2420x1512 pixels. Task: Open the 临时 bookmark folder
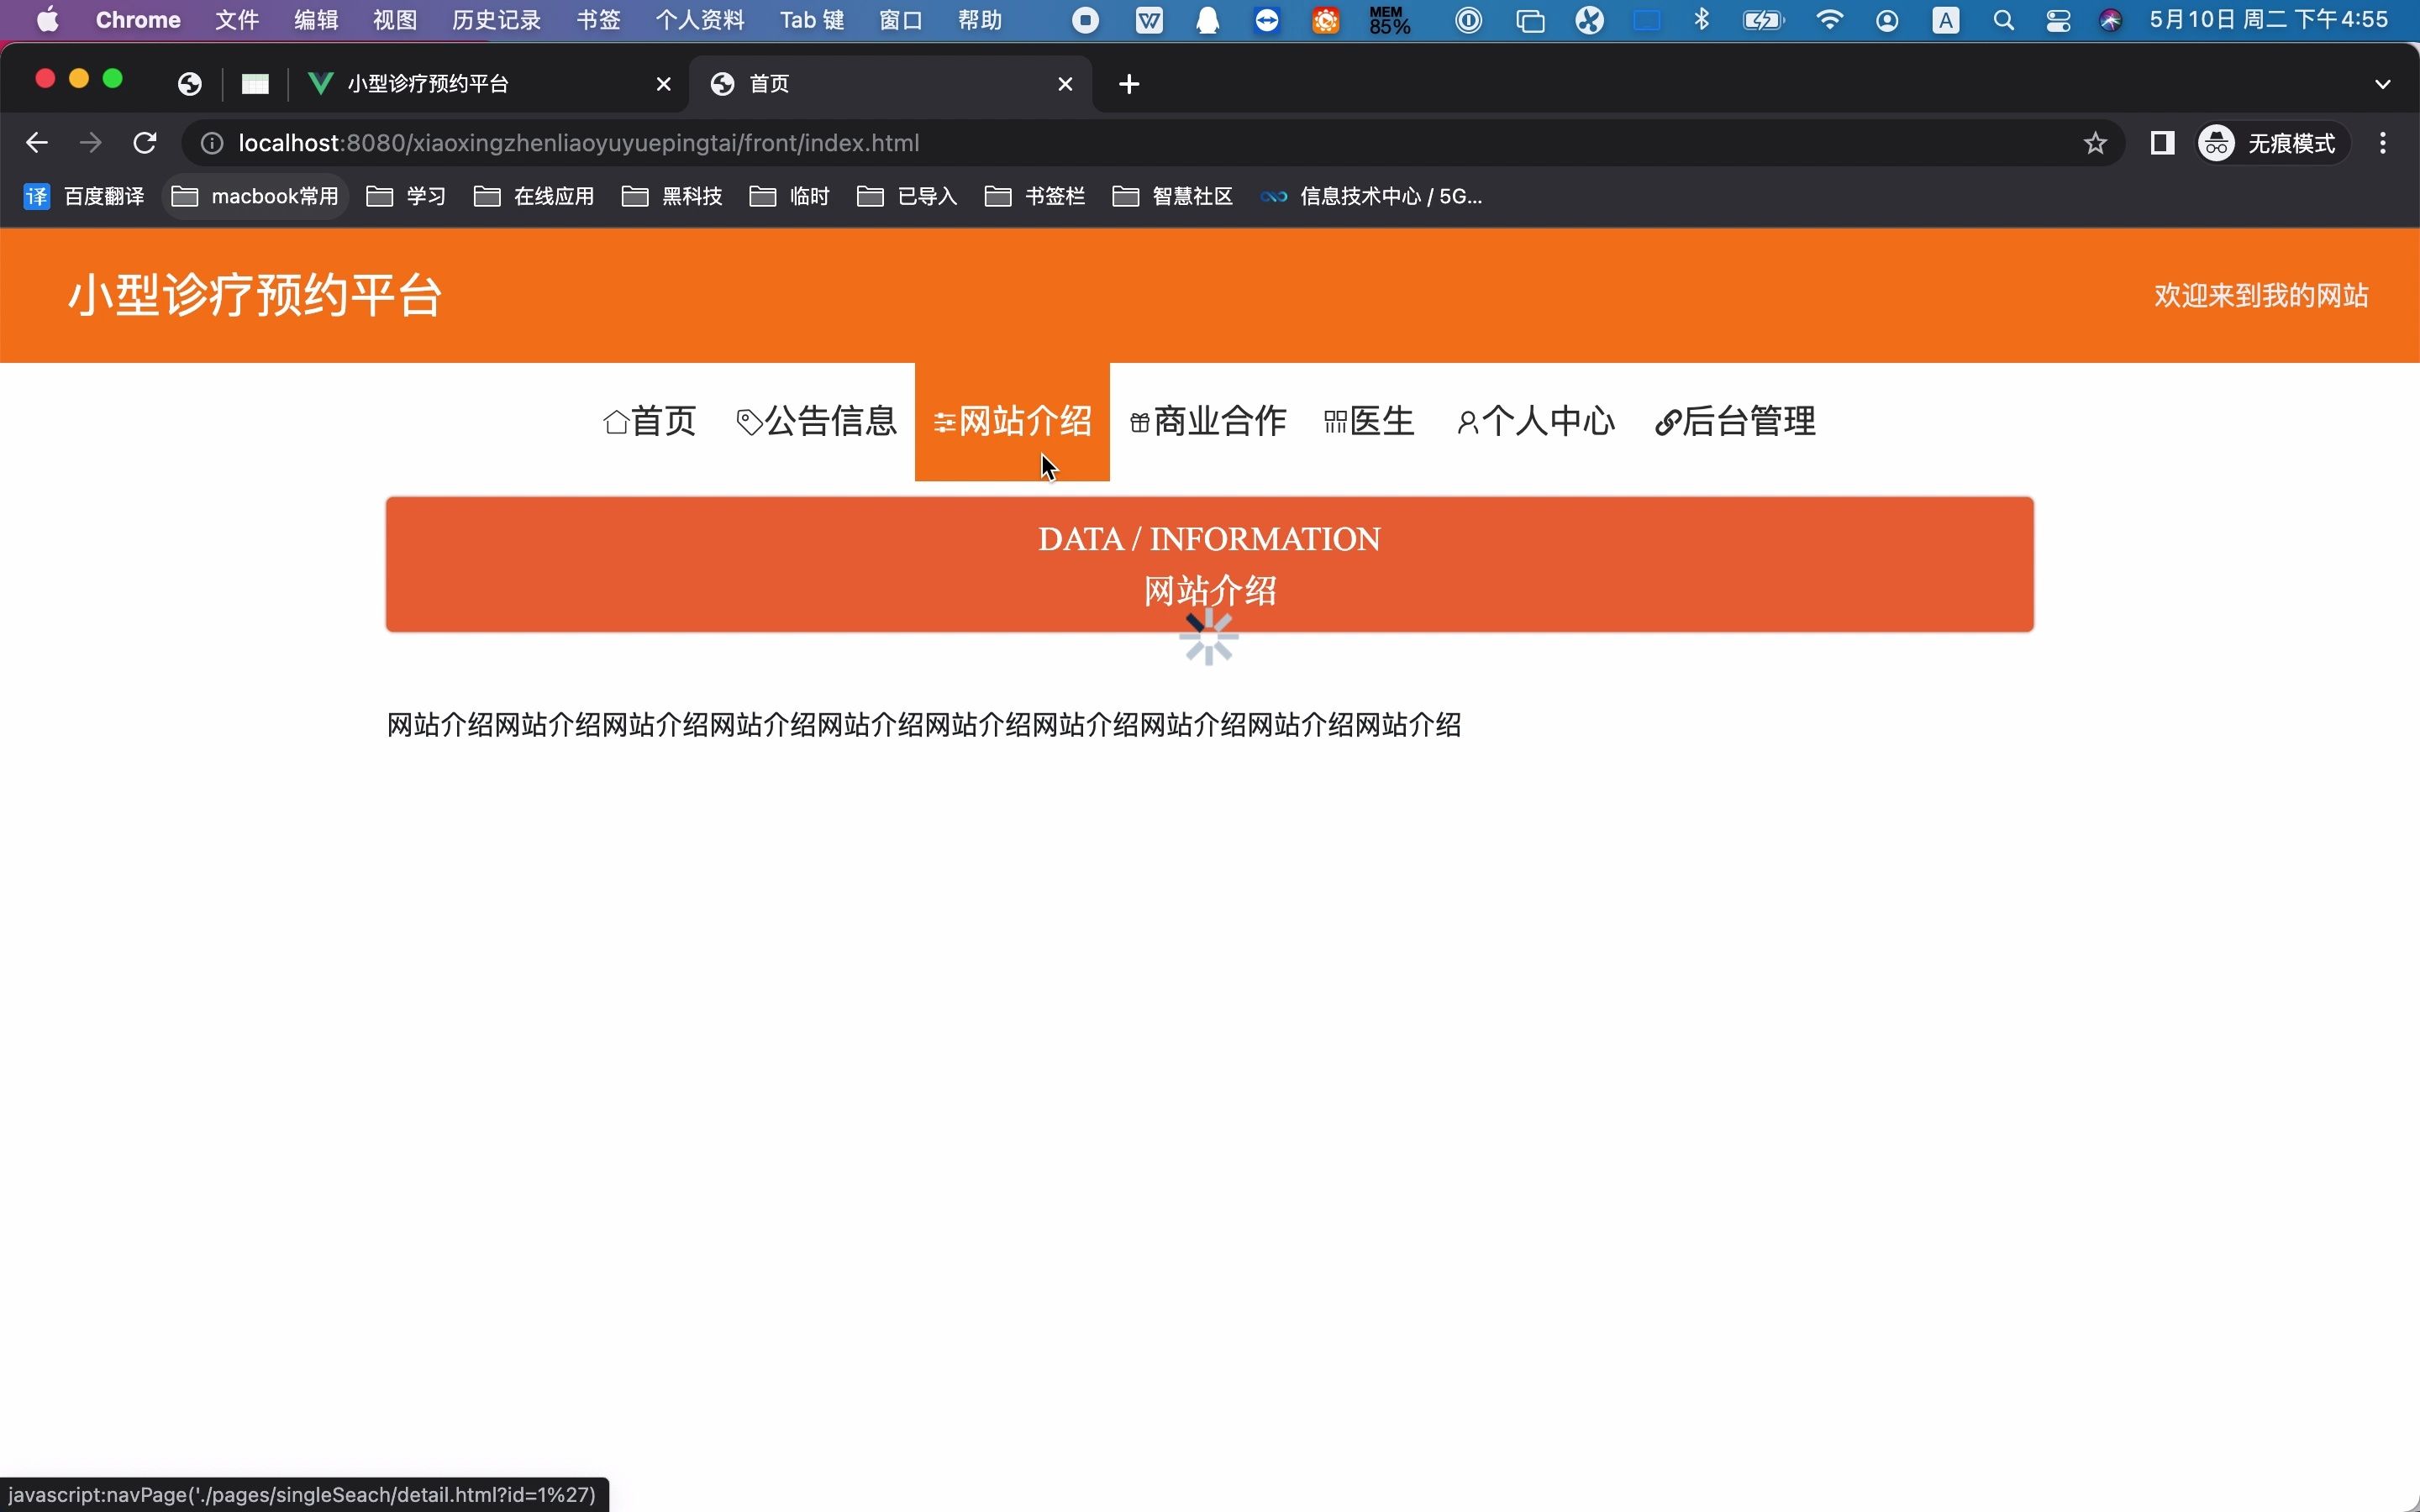(x=789, y=196)
